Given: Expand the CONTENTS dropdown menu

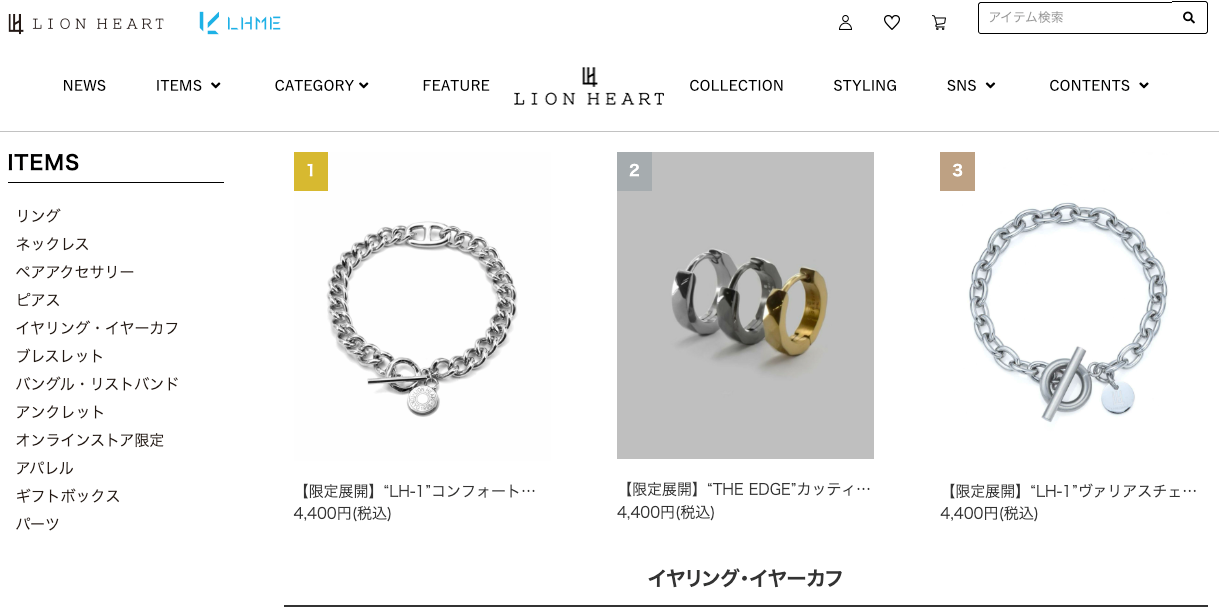Looking at the screenshot, I should point(1099,86).
